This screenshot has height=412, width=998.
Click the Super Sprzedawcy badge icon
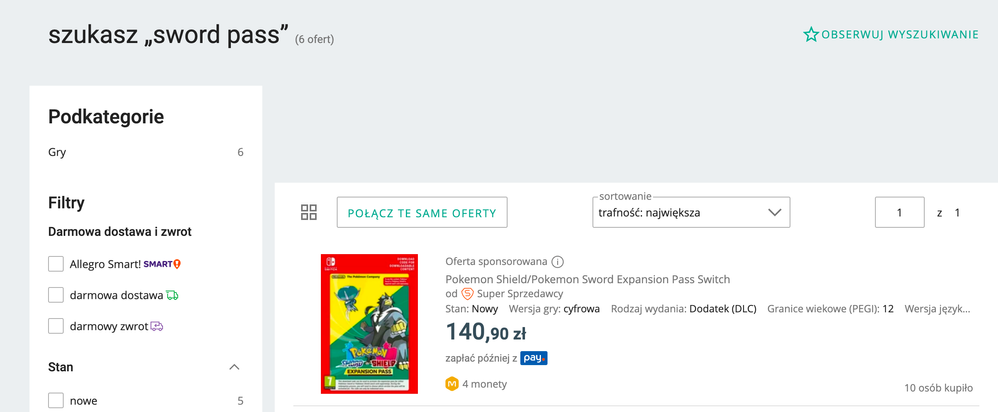(x=467, y=294)
